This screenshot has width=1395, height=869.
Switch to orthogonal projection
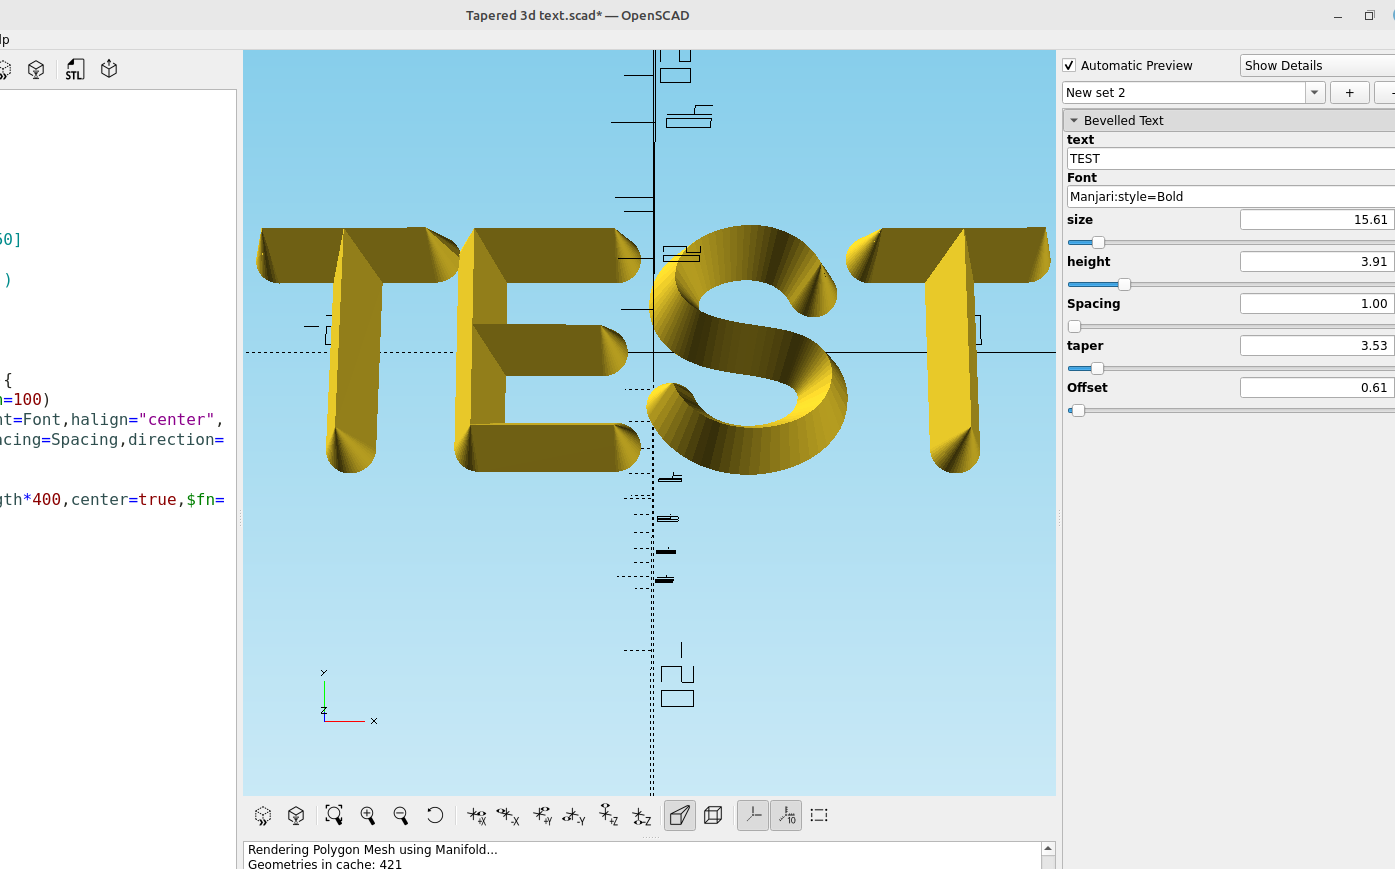coord(713,815)
